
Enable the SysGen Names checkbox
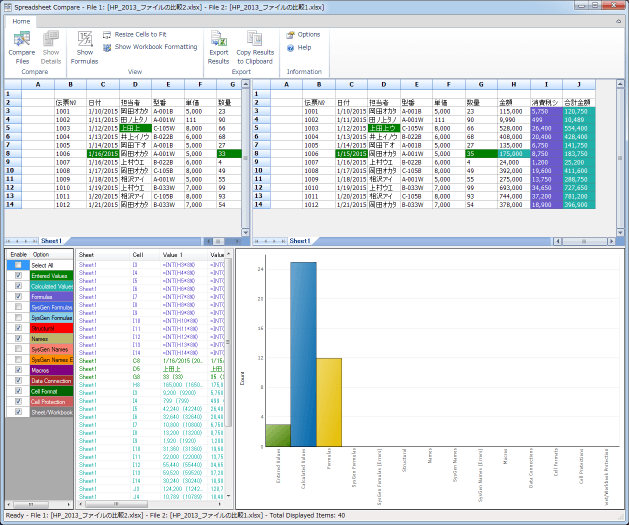17,347
